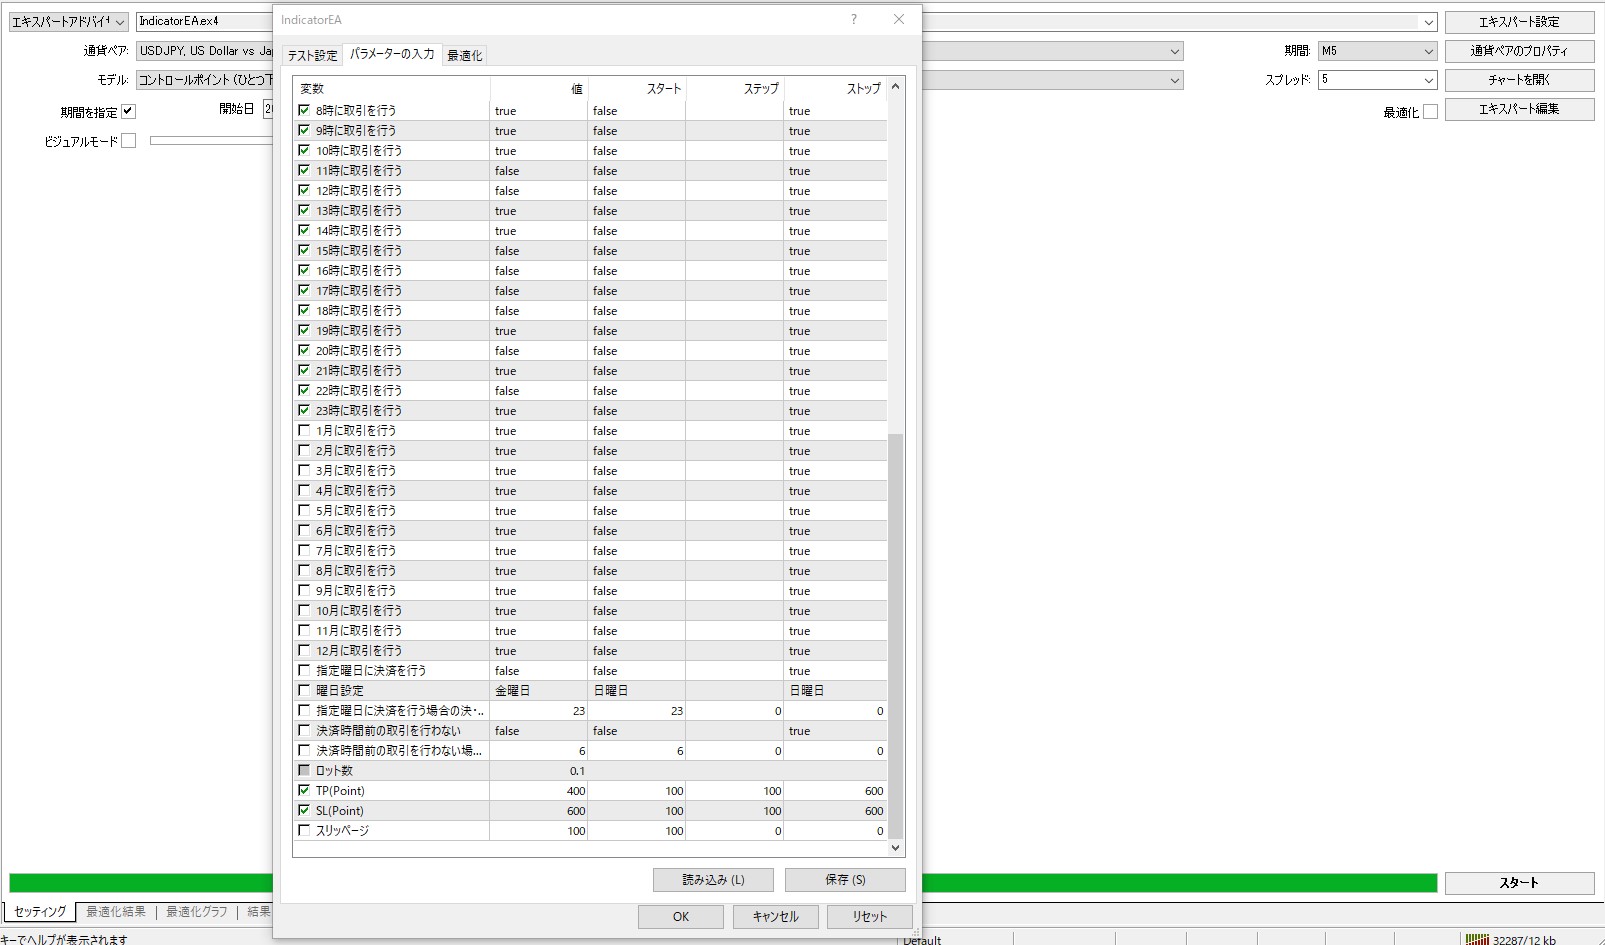Click the parameter list vertical scrollbar thumb
1605x945 pixels.
click(896, 636)
